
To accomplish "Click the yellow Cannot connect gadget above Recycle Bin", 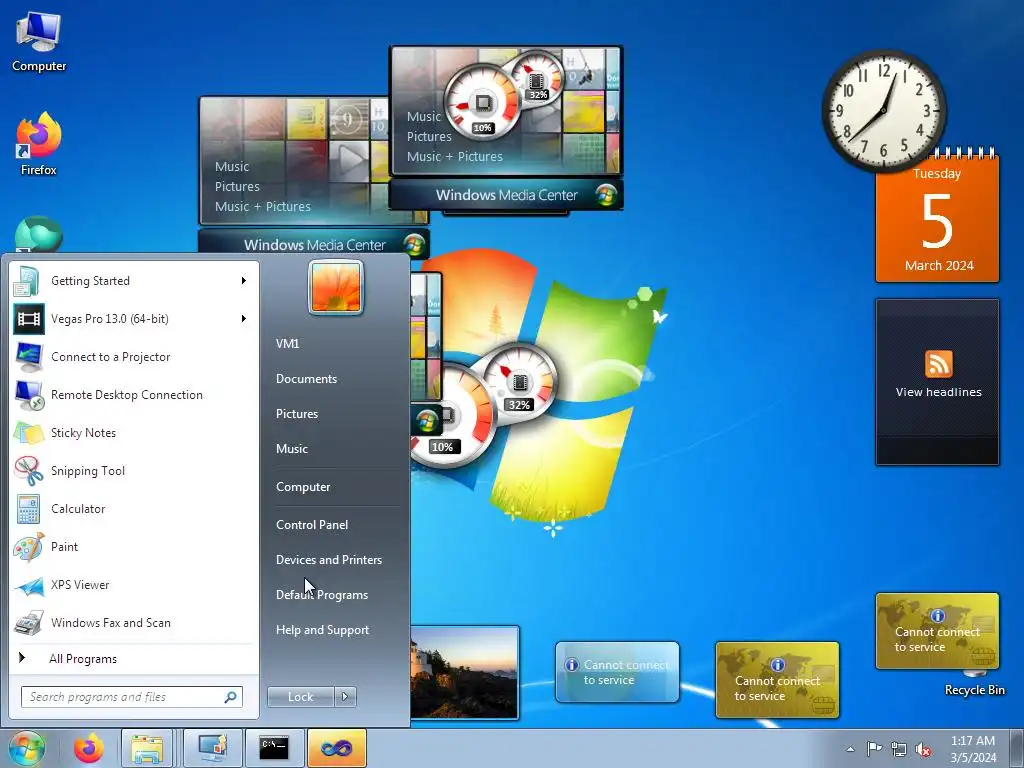I will point(937,631).
